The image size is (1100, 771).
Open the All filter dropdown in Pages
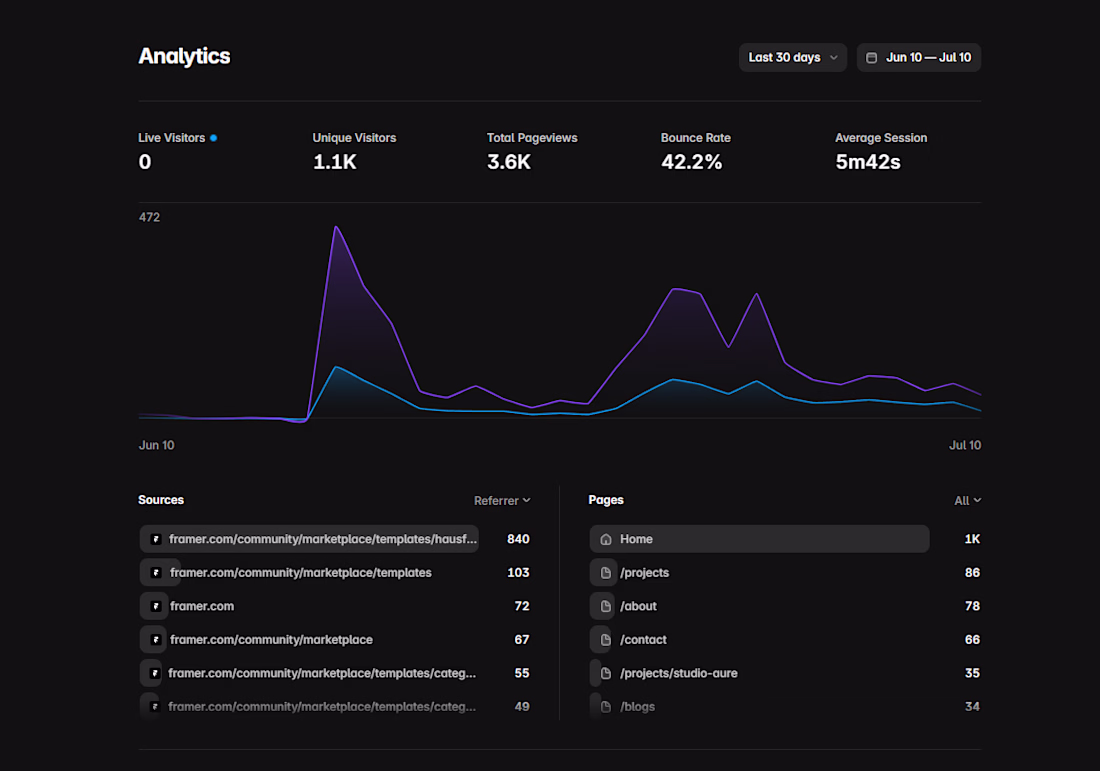(967, 500)
